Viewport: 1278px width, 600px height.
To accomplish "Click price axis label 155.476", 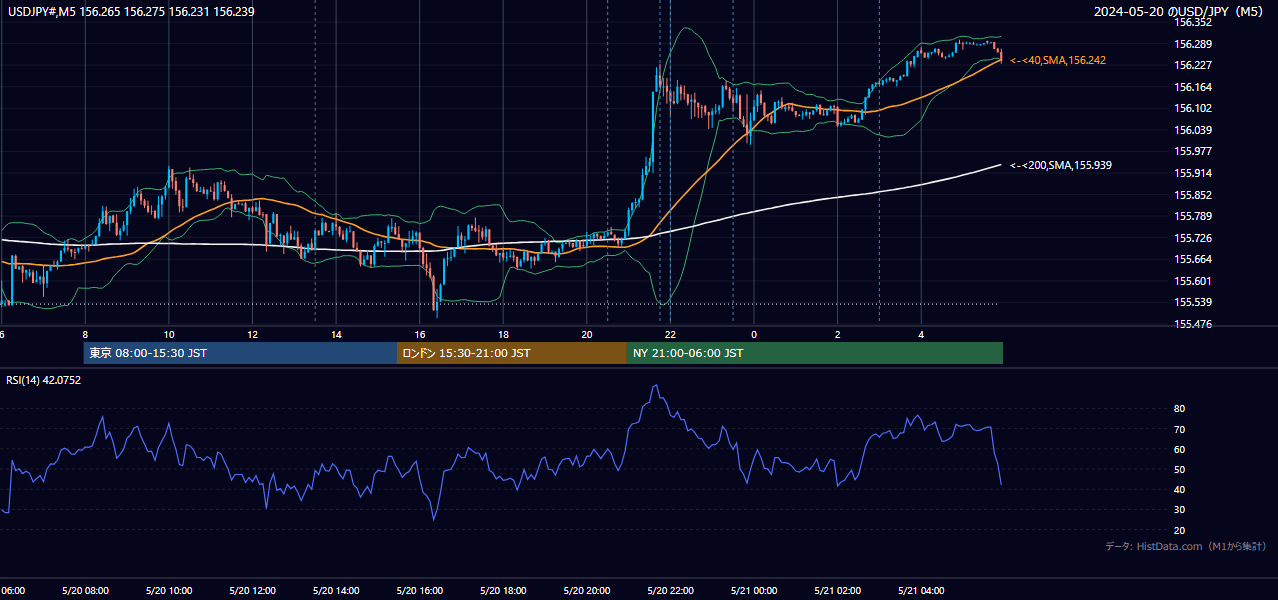I will pos(1193,324).
